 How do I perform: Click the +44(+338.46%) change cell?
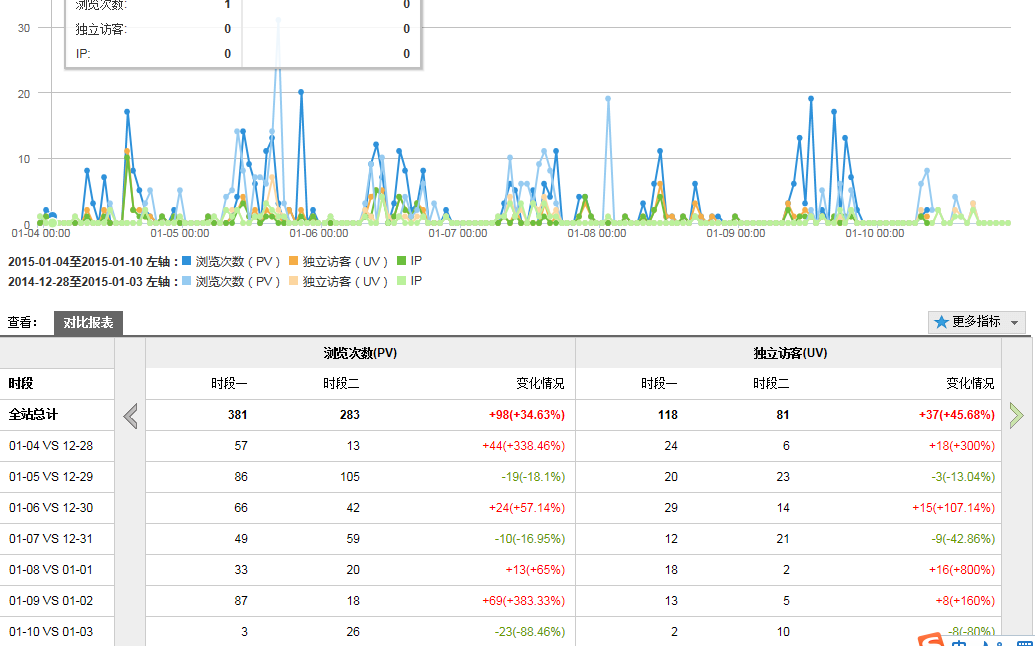523,446
